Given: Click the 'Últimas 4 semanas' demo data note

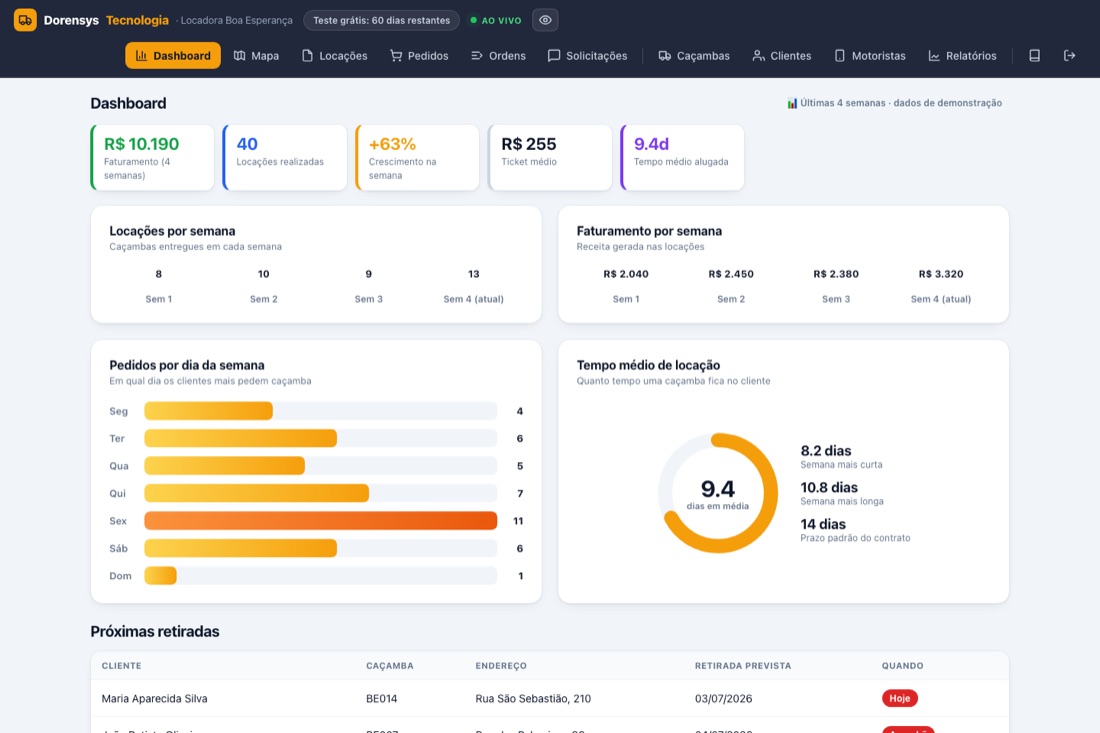Looking at the screenshot, I should [x=894, y=103].
